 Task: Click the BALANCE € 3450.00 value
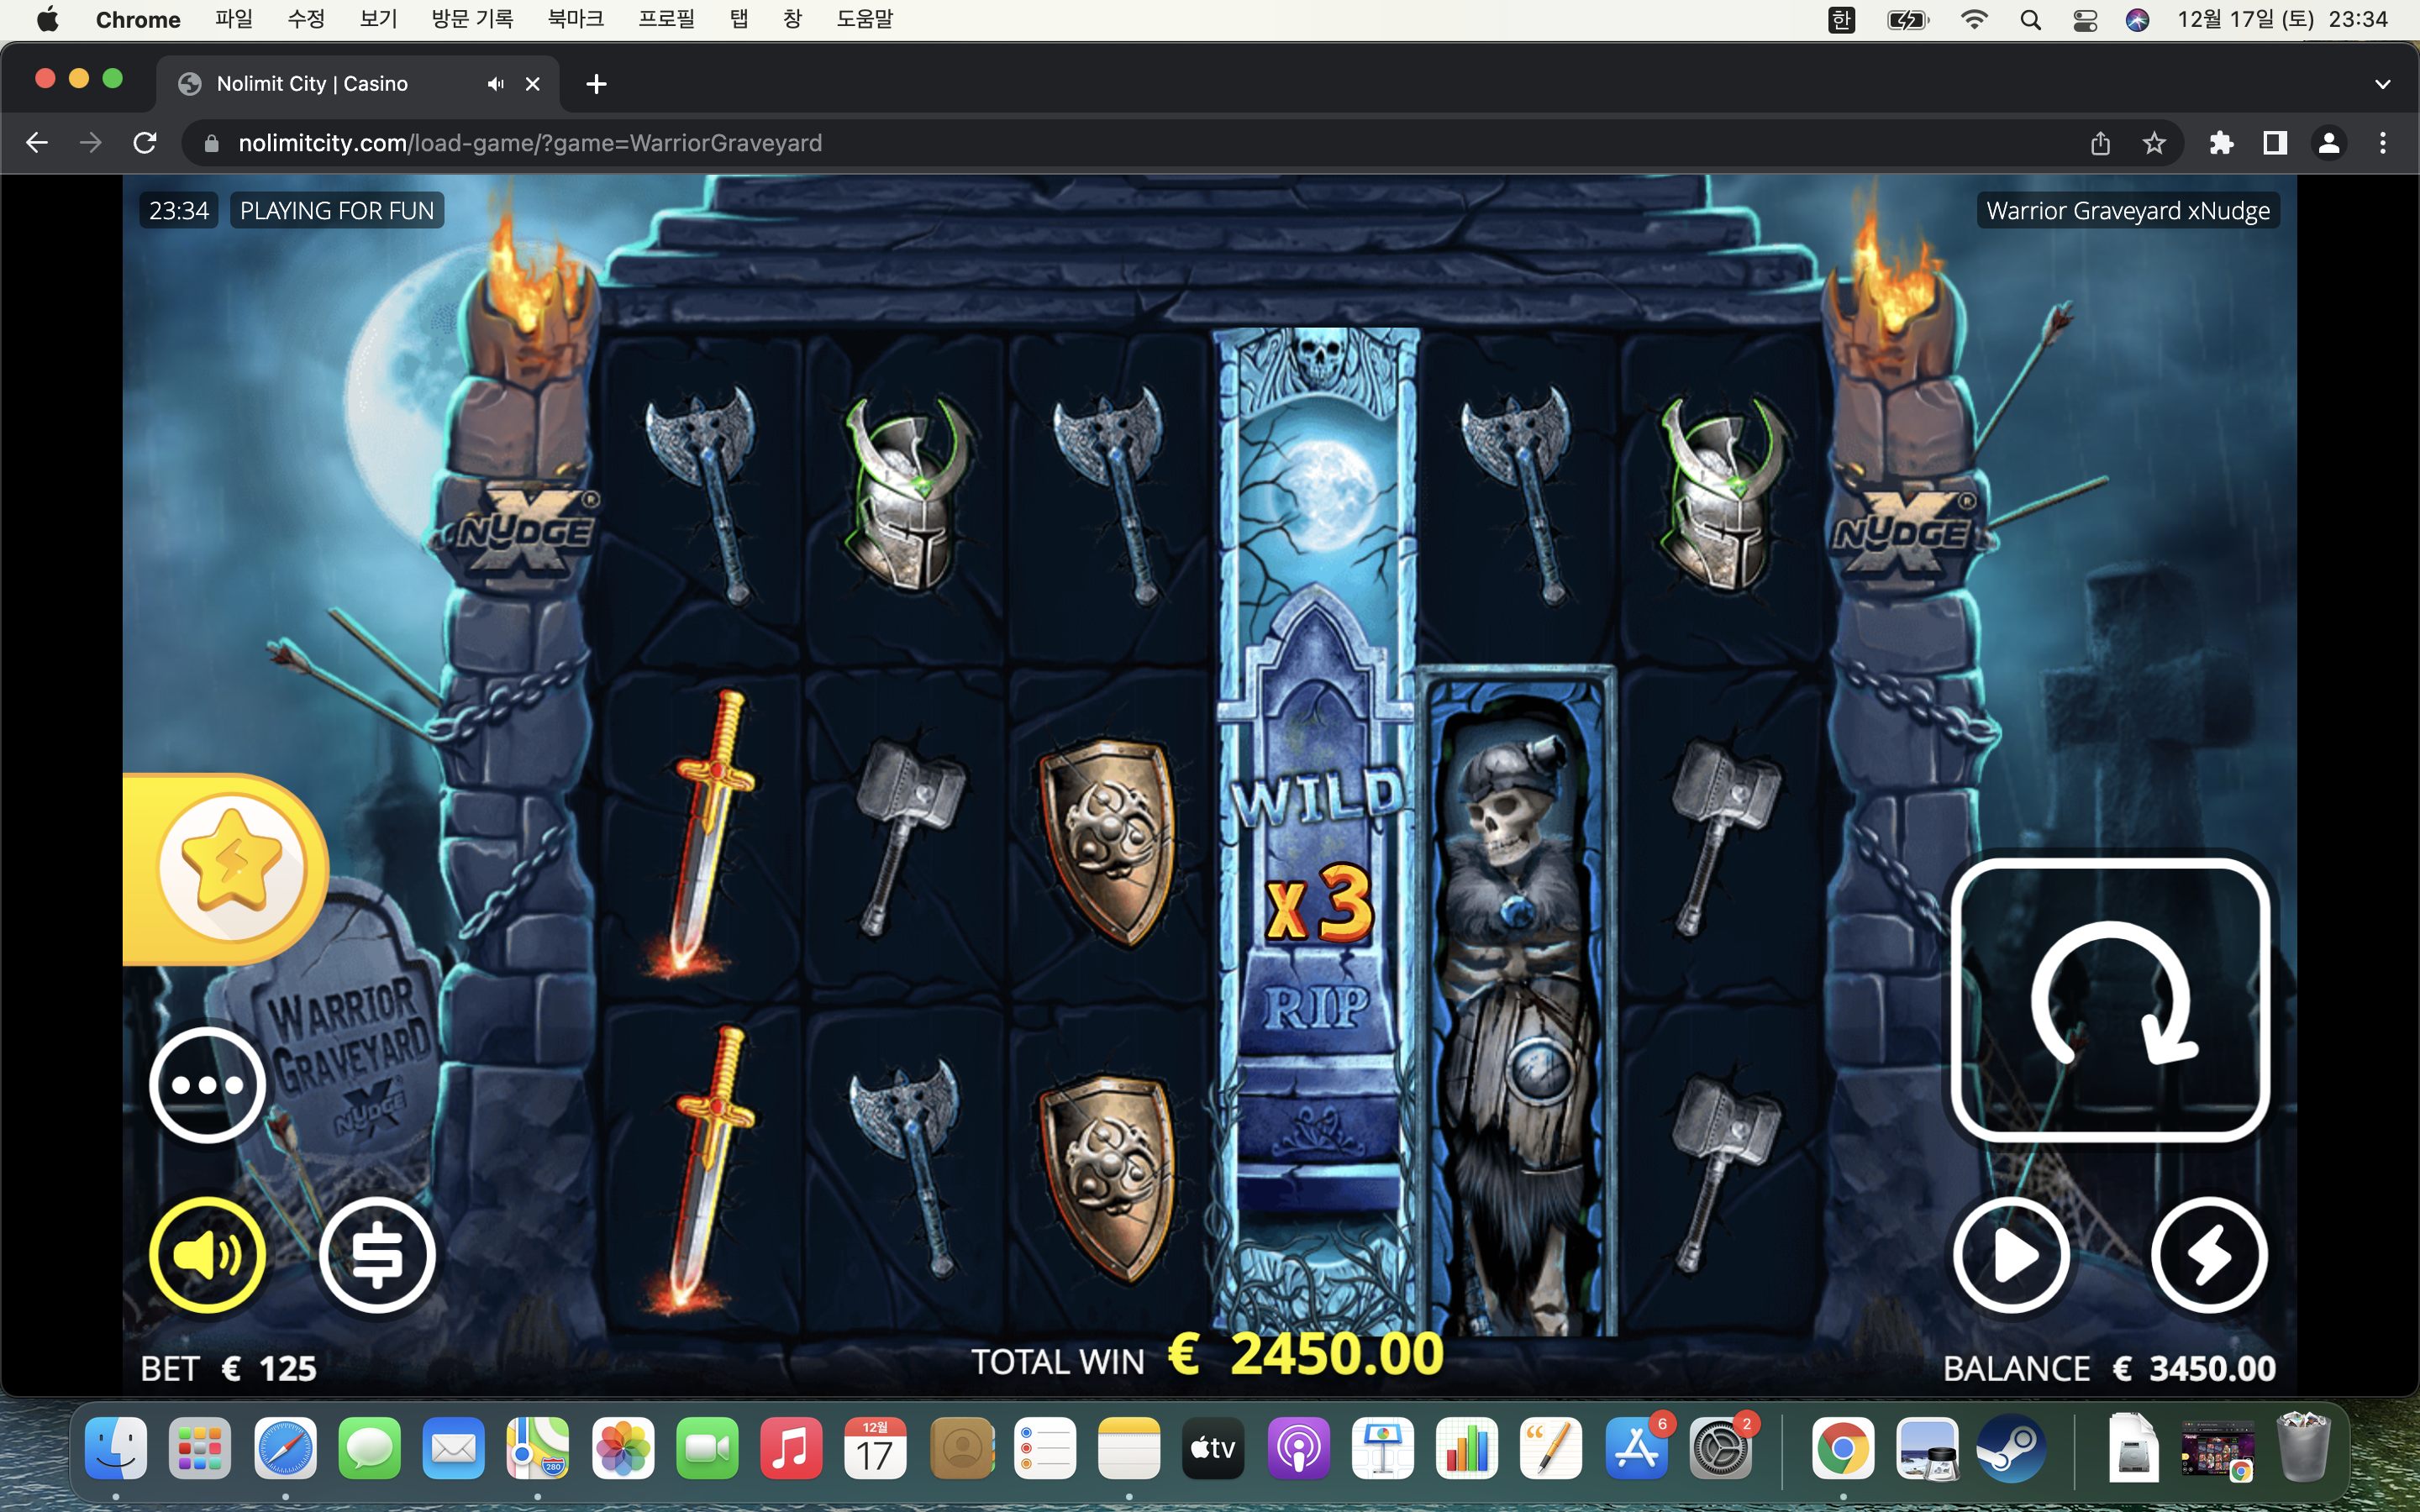[x=2109, y=1368]
